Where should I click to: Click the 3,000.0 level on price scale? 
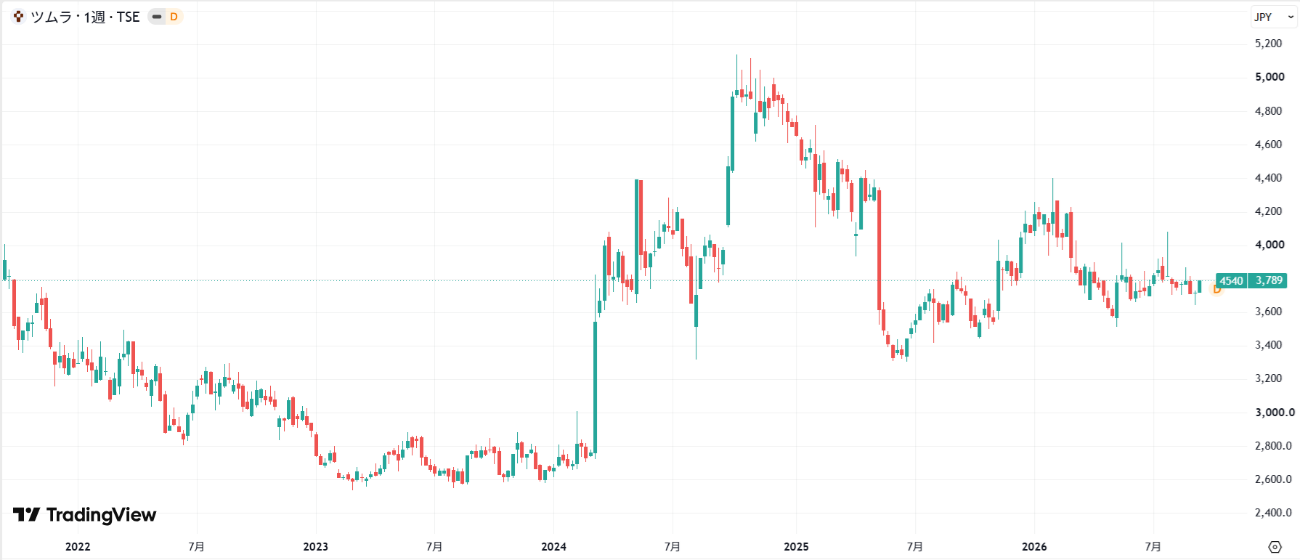[x=1273, y=412]
